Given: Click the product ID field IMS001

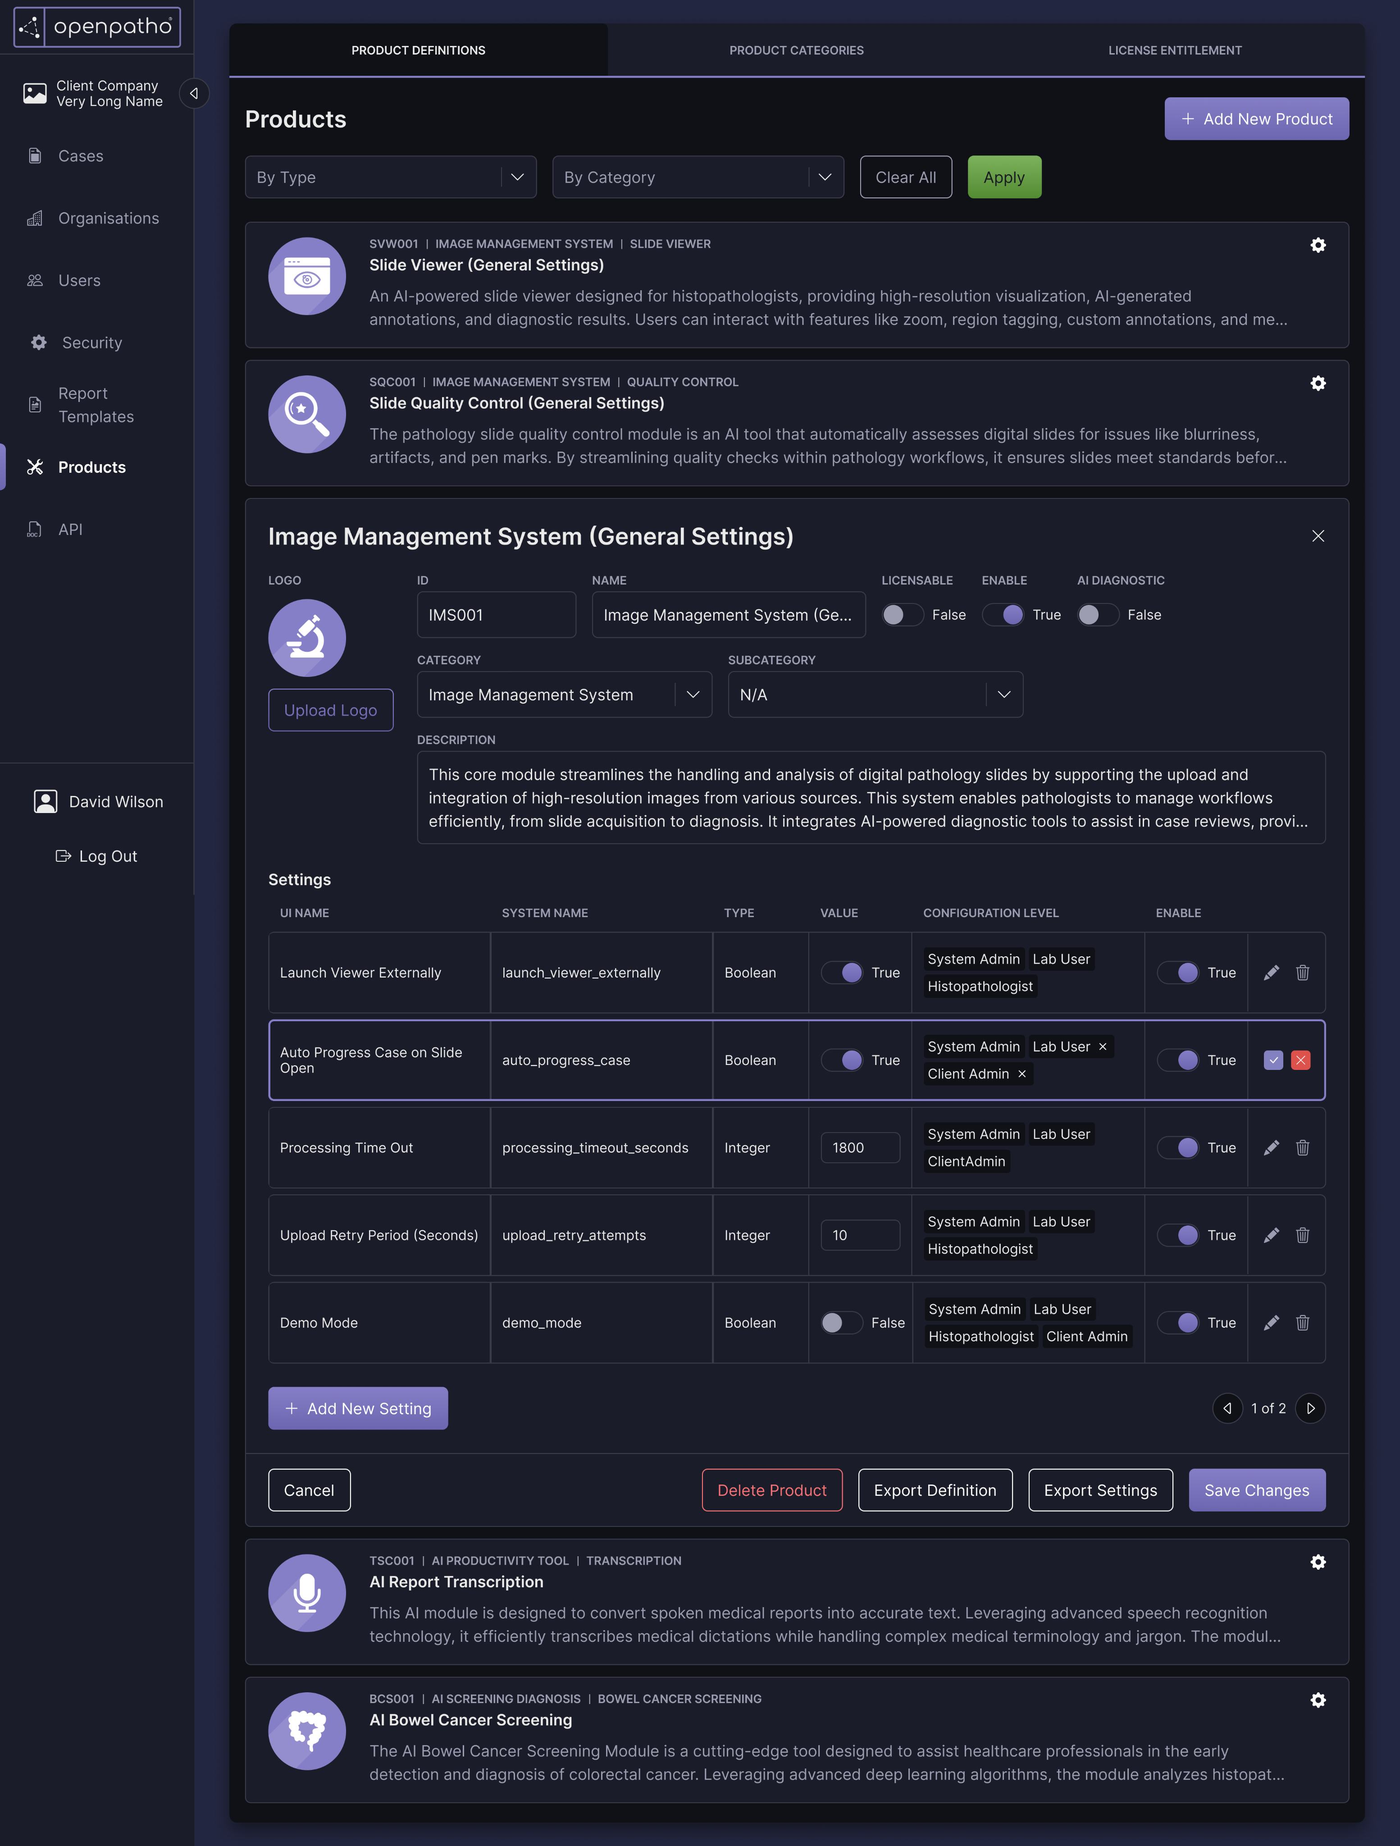Looking at the screenshot, I should pyautogui.click(x=496, y=615).
